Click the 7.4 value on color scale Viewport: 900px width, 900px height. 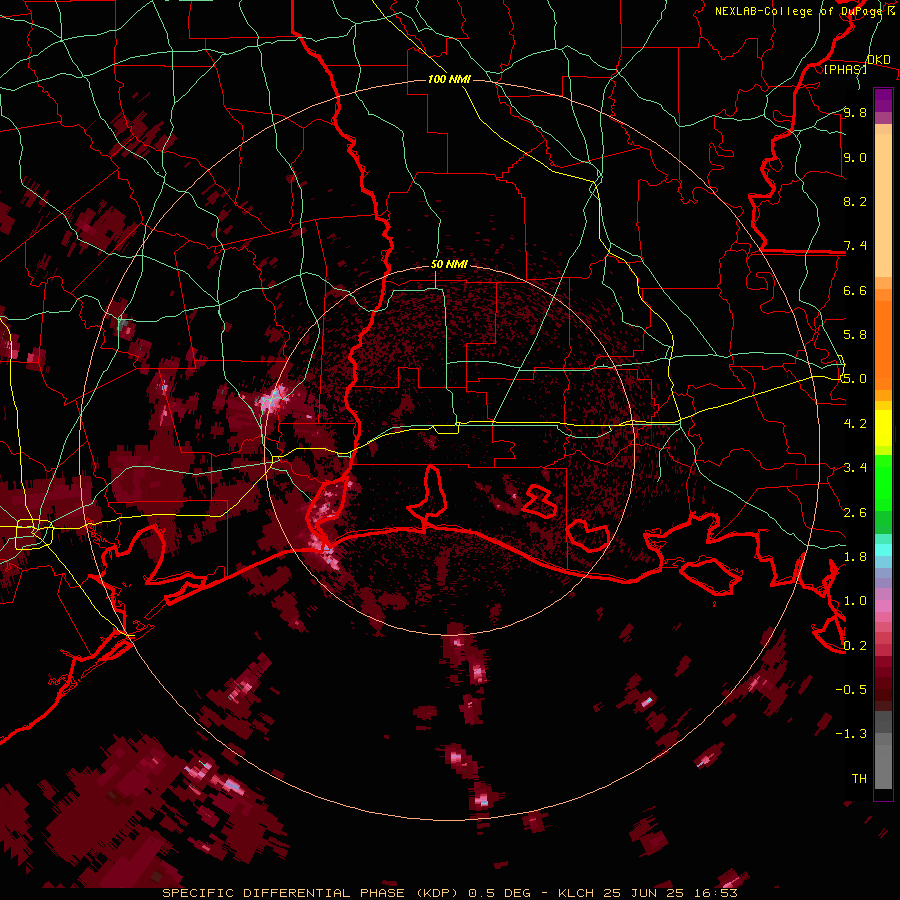pyautogui.click(x=855, y=246)
